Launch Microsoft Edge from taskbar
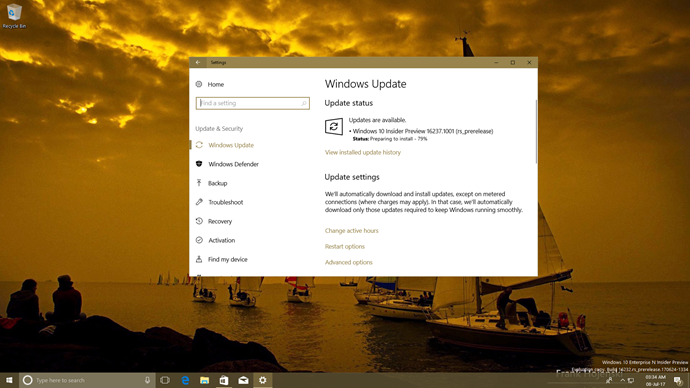This screenshot has width=690, height=388. [x=185, y=380]
